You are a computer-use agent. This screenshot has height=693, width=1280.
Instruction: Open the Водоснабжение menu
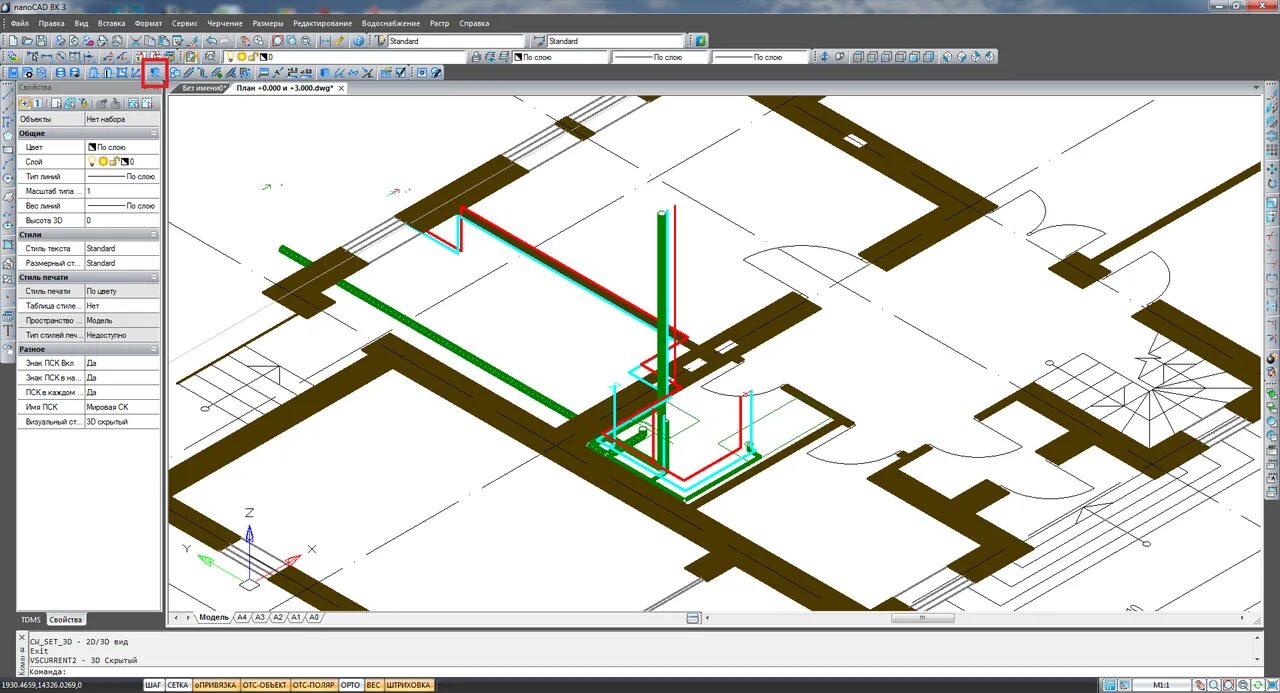point(391,23)
